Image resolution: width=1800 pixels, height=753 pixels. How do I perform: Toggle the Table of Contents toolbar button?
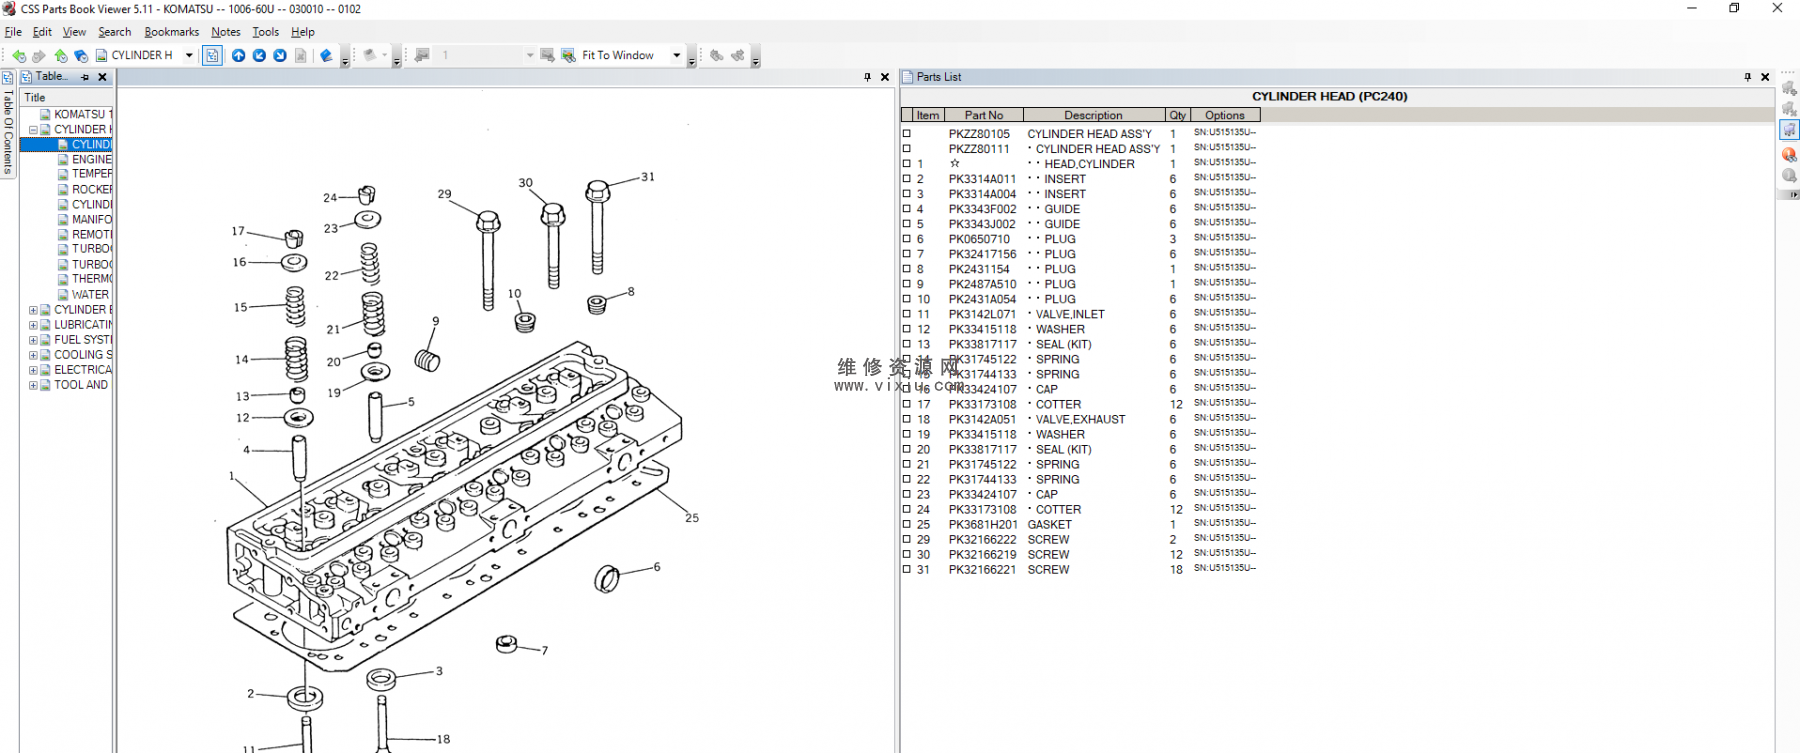tap(212, 56)
